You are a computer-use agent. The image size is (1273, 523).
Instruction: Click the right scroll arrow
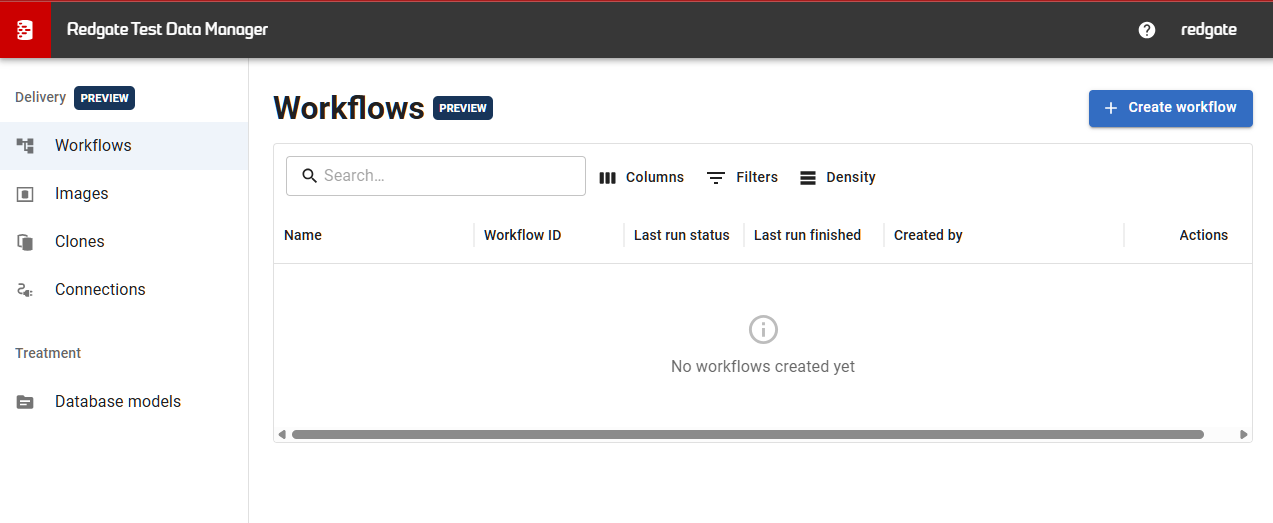point(1243,435)
